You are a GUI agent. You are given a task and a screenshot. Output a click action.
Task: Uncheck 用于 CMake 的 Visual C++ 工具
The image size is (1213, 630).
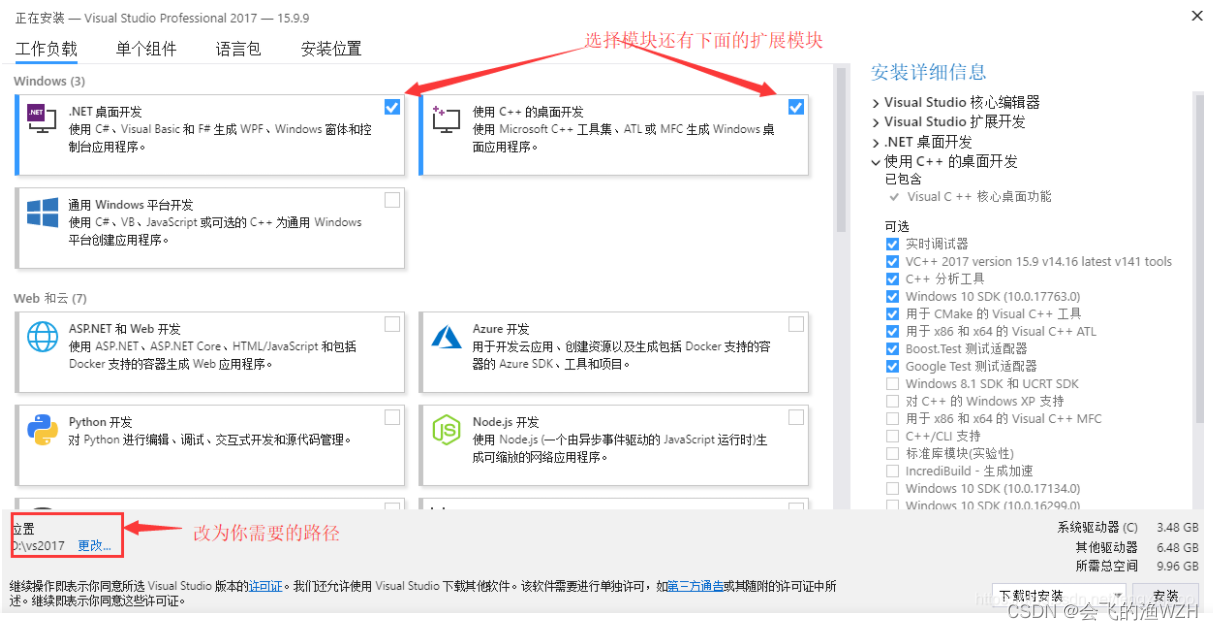coord(892,314)
